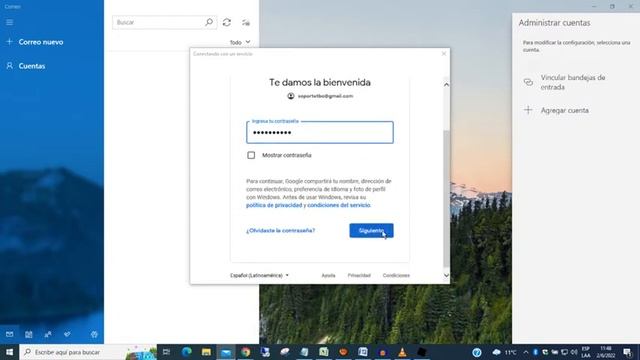Open the ESP LAA language indicator

[586, 352]
